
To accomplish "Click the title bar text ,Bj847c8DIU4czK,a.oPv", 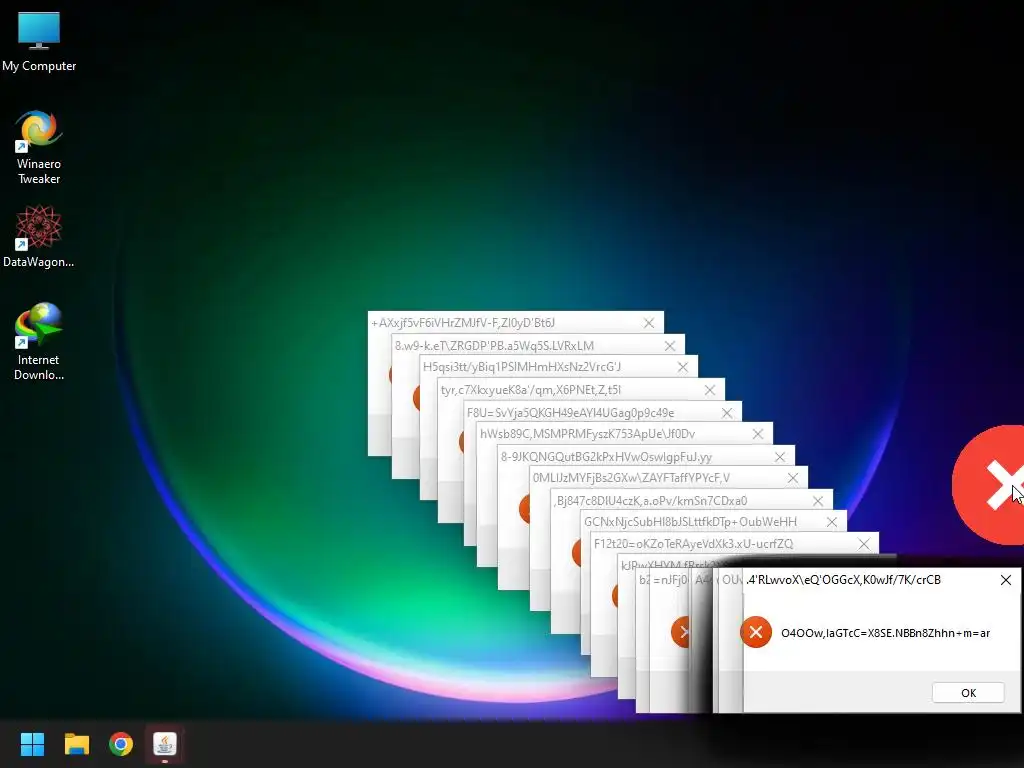I will click(x=650, y=501).
